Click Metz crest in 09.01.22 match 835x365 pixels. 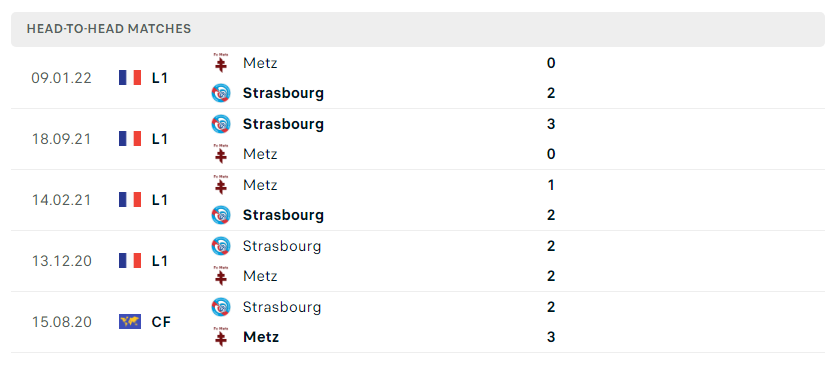pyautogui.click(x=220, y=62)
